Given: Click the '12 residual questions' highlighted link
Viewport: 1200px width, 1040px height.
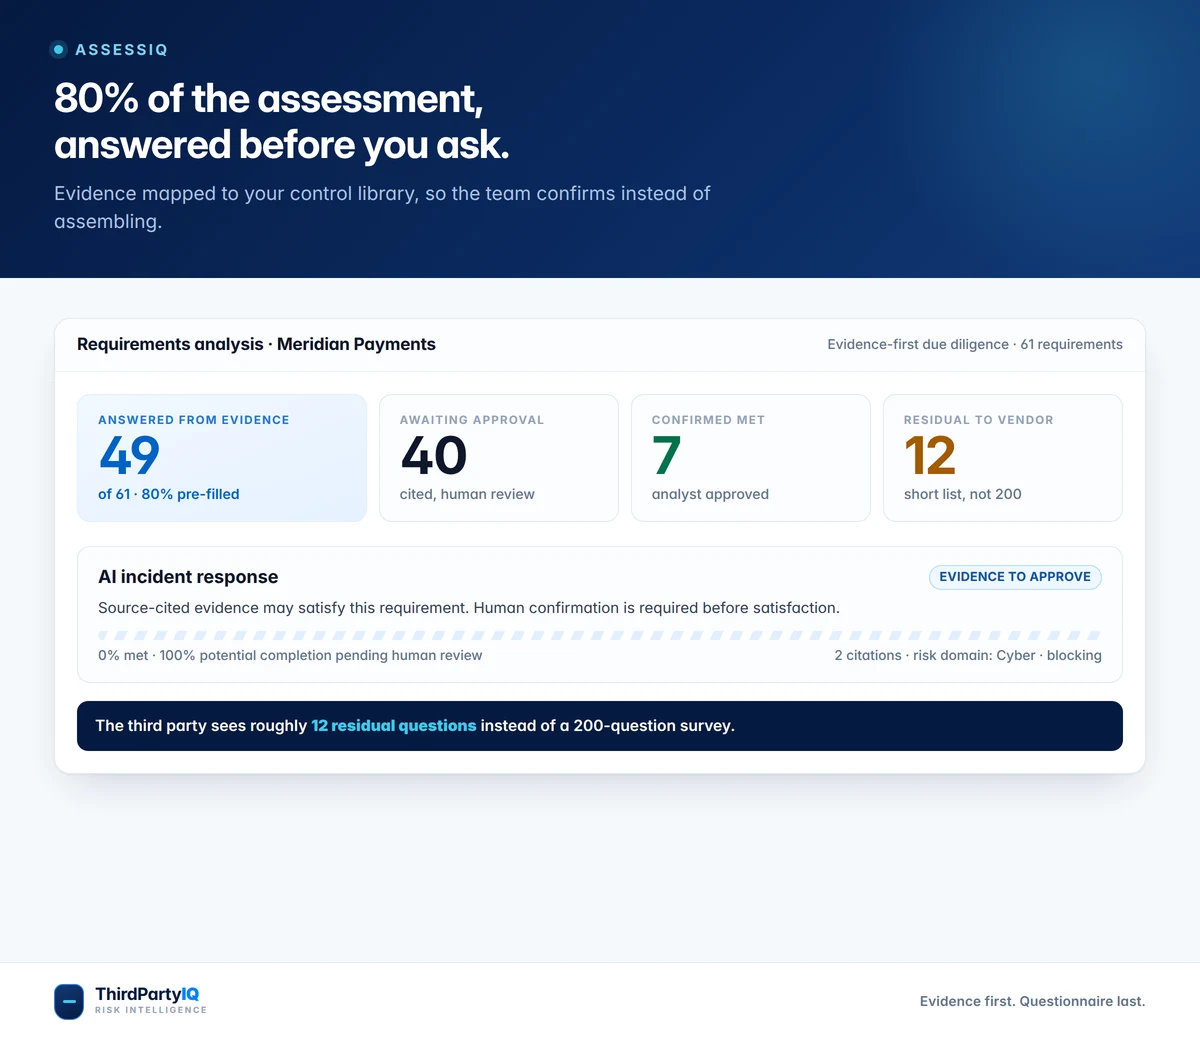Looking at the screenshot, I should pyautogui.click(x=394, y=726).
